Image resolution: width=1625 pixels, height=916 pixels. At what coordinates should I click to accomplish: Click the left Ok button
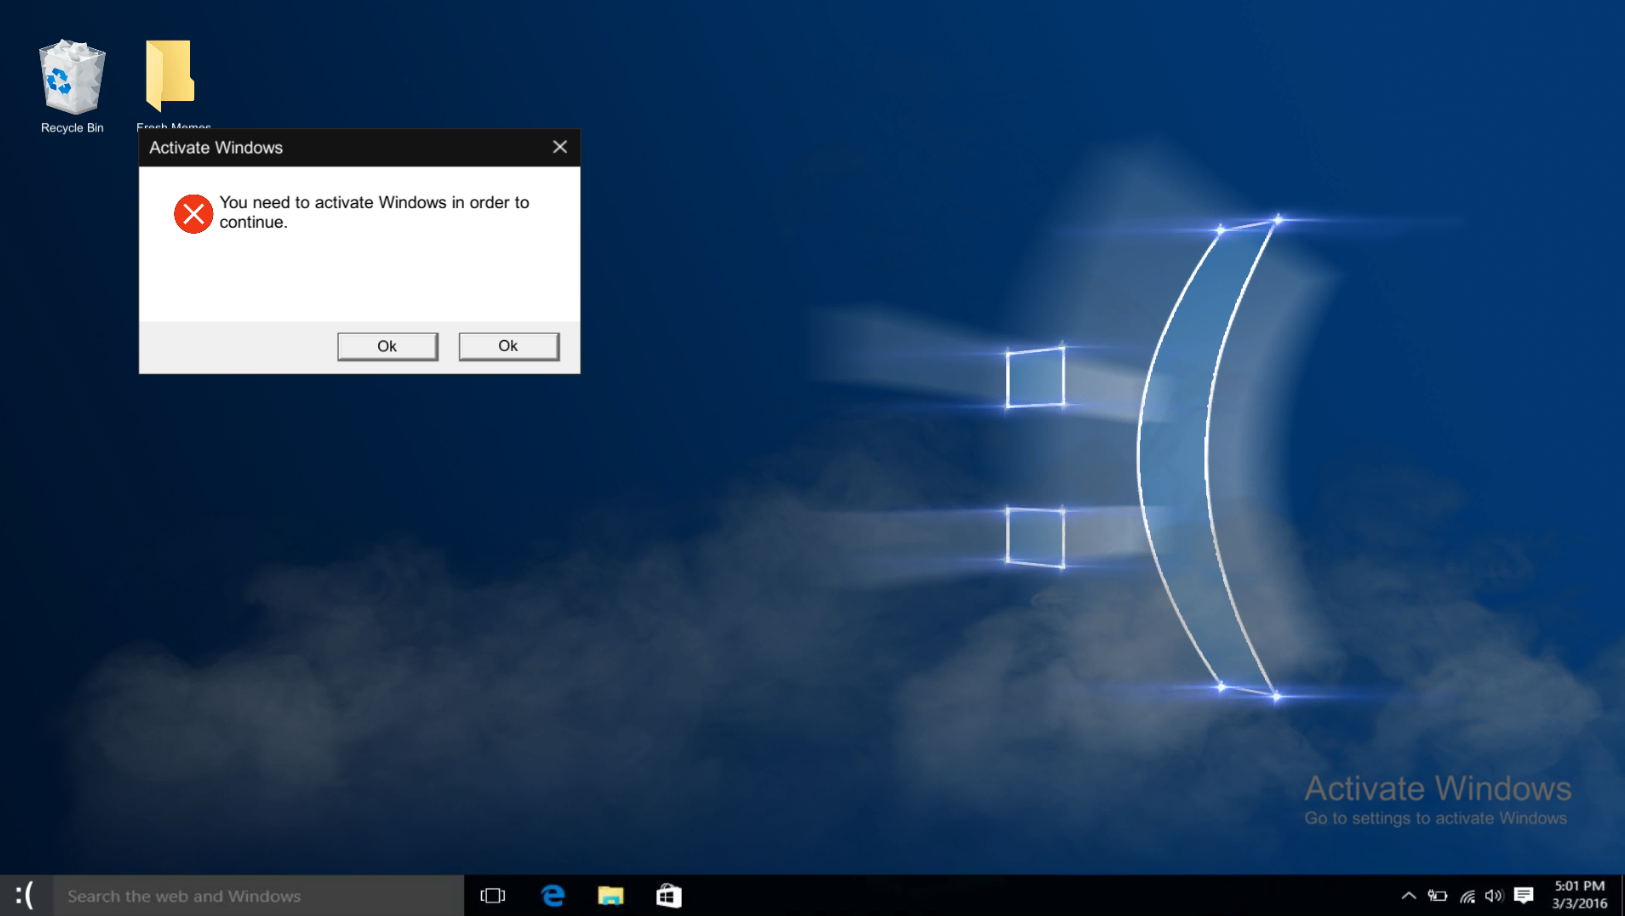point(387,345)
